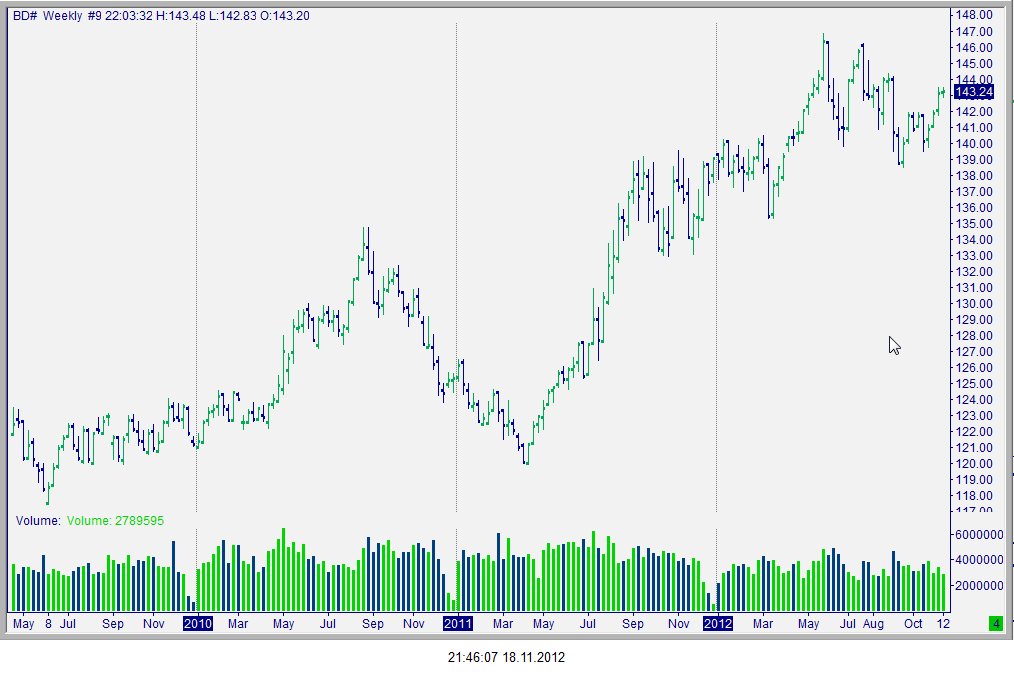Click the 118.00 price axis label
The width and height of the screenshot is (1014, 674).
(974, 496)
